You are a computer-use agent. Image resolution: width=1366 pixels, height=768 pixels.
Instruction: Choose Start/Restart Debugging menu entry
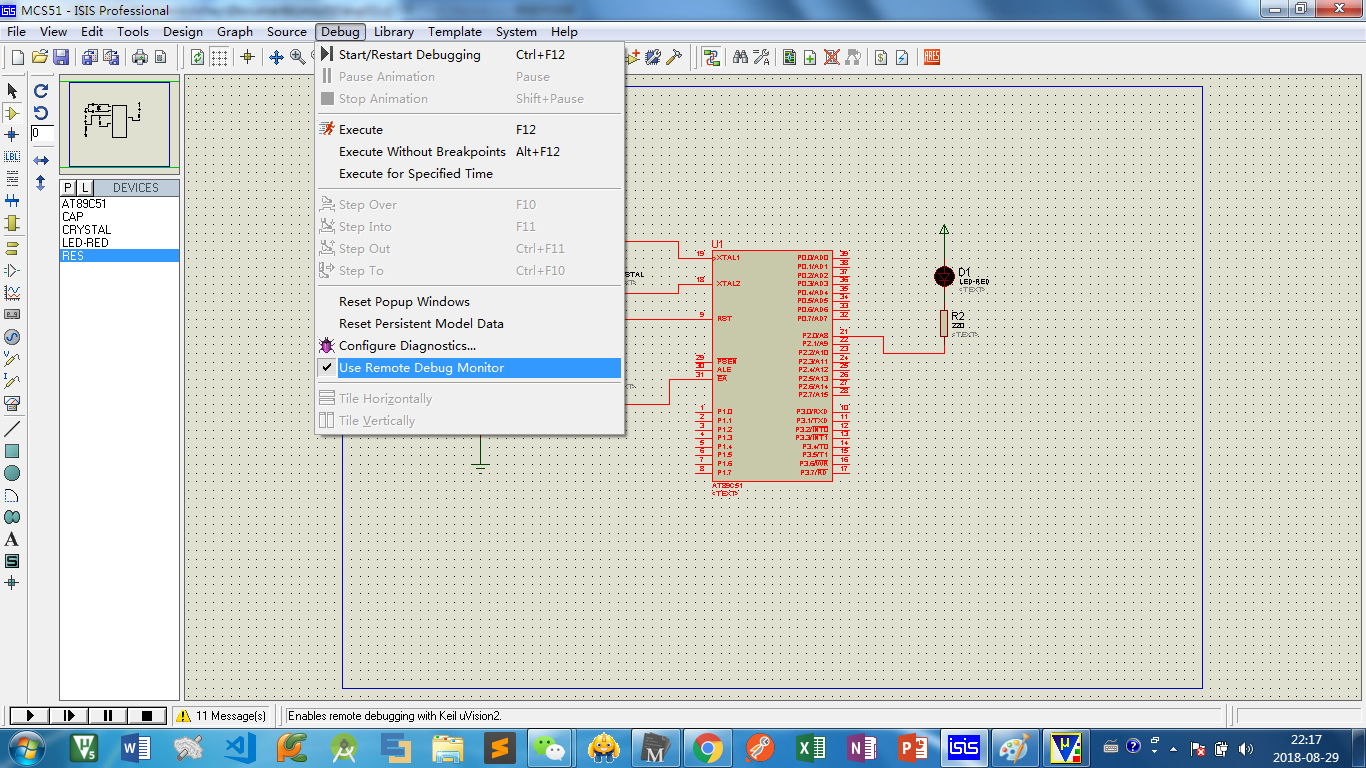click(468, 55)
